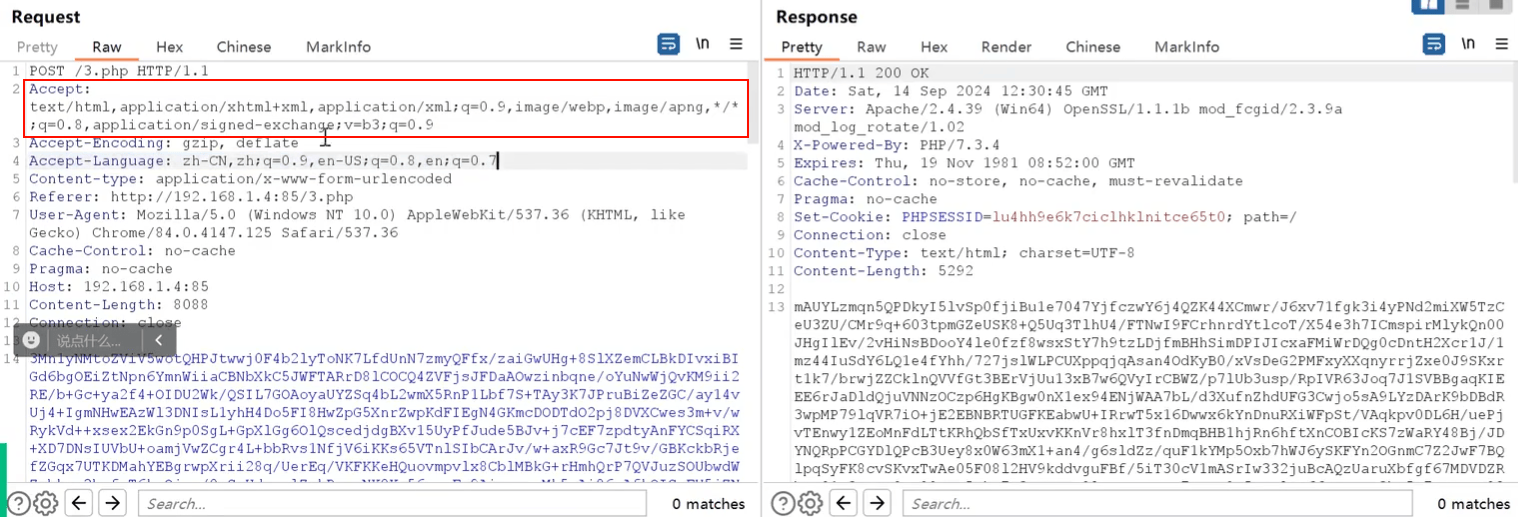Switch Request view to Pretty tab
Viewport: 1518px width, 517px height.
pos(37,47)
